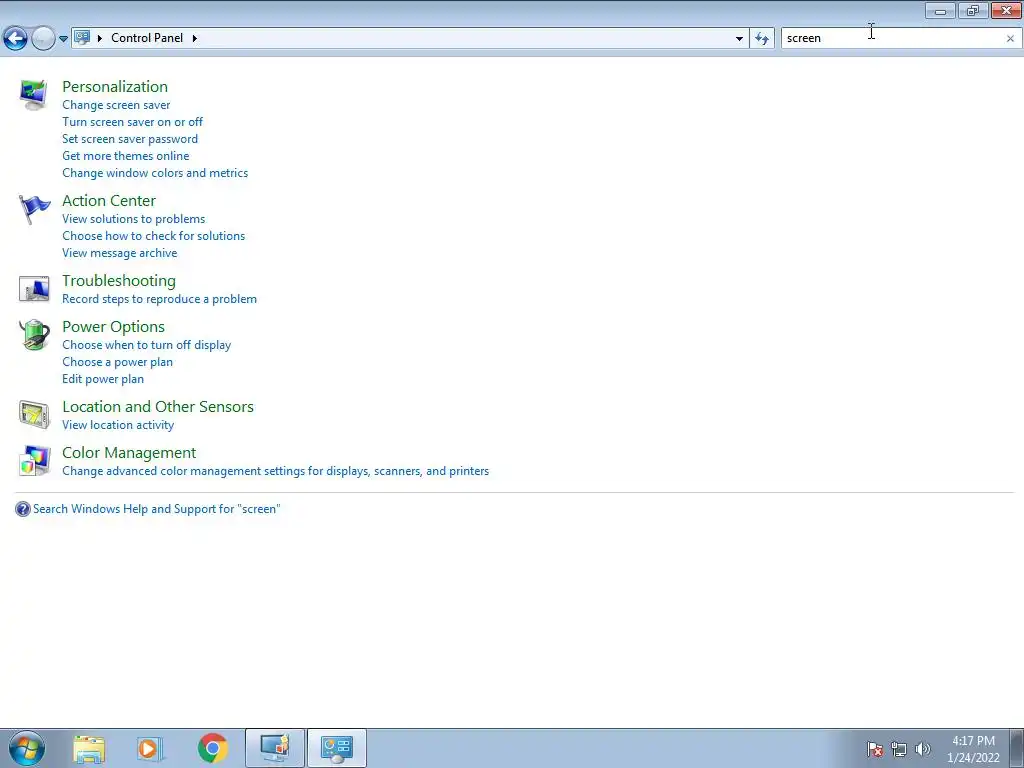This screenshot has height=768, width=1024.
Task: Switch to the Personalization taskbar window
Action: tap(275, 748)
